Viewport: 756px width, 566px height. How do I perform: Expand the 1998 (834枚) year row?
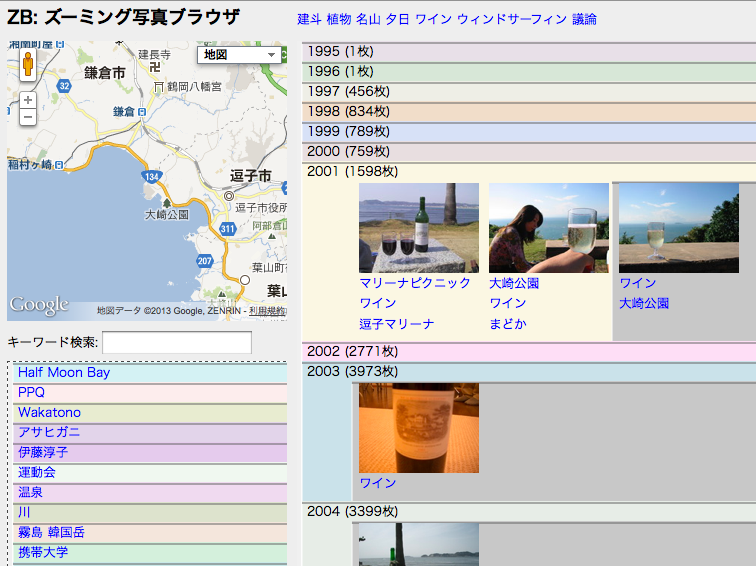click(529, 111)
